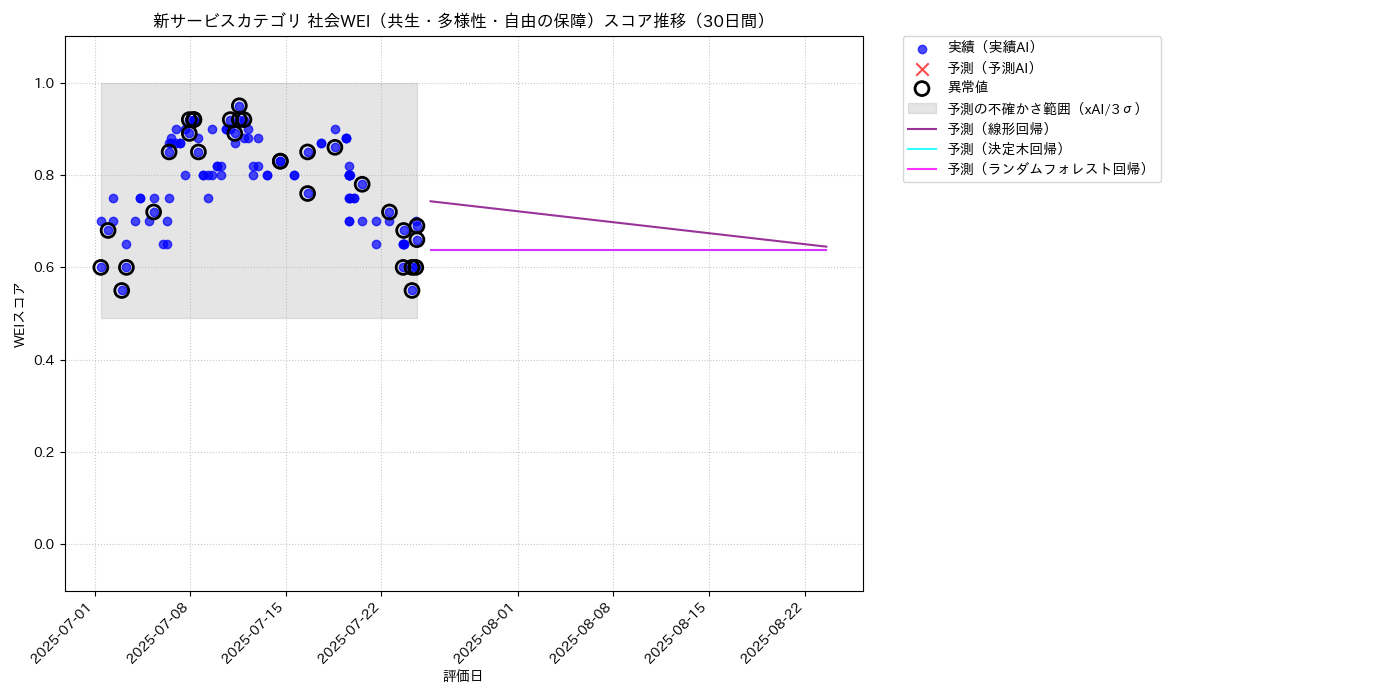Click the cyan line sample in legend
The image size is (1400, 700).
click(x=922, y=149)
